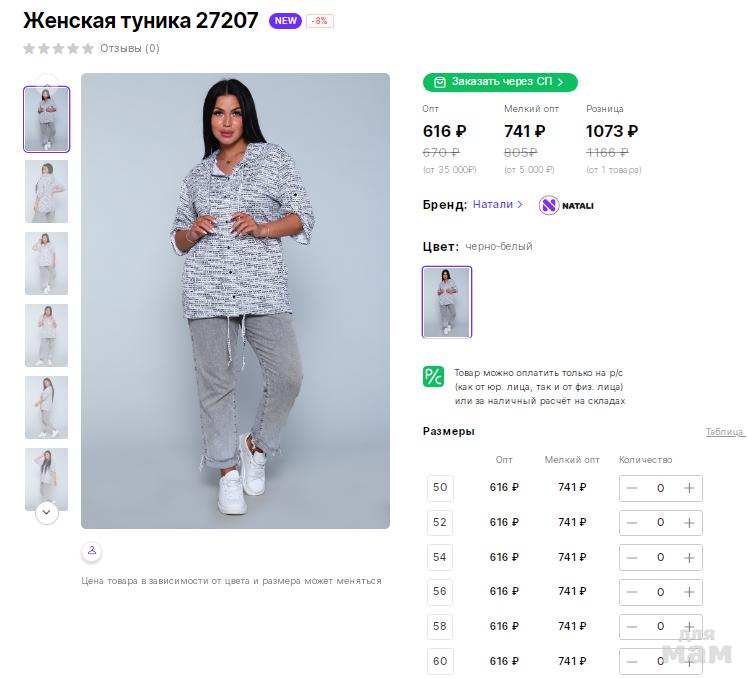Click the size 60 quantity field

click(660, 661)
